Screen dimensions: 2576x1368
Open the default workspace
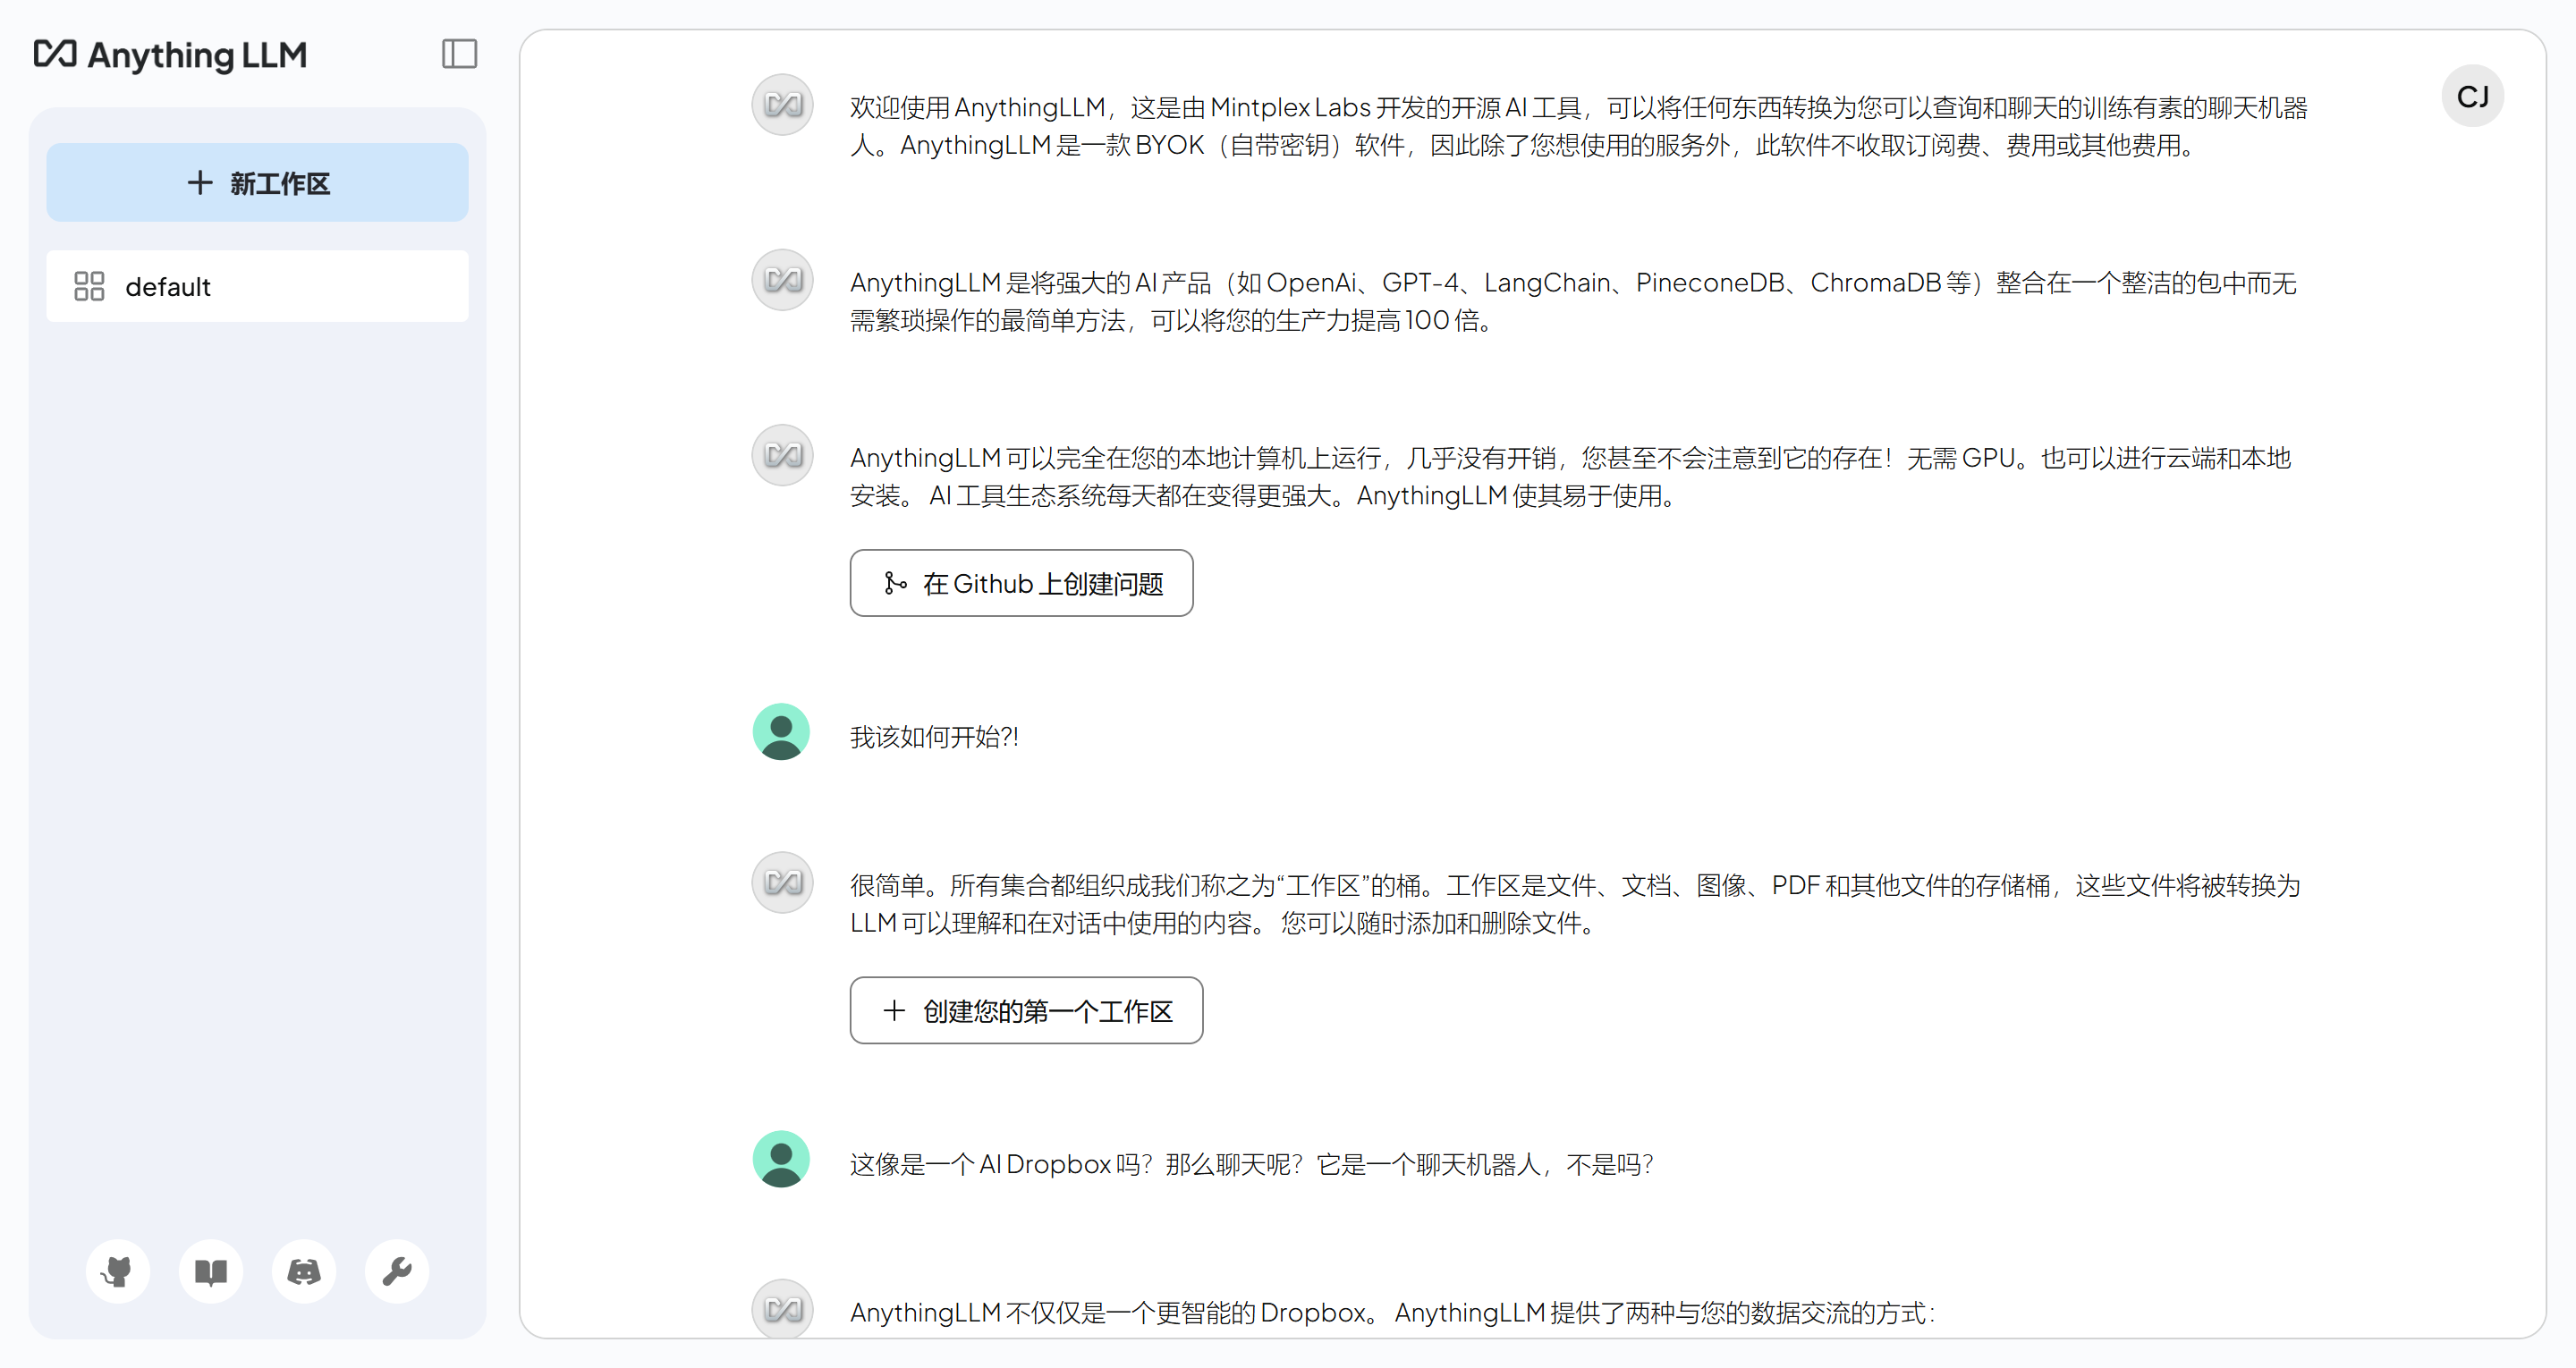click(257, 287)
